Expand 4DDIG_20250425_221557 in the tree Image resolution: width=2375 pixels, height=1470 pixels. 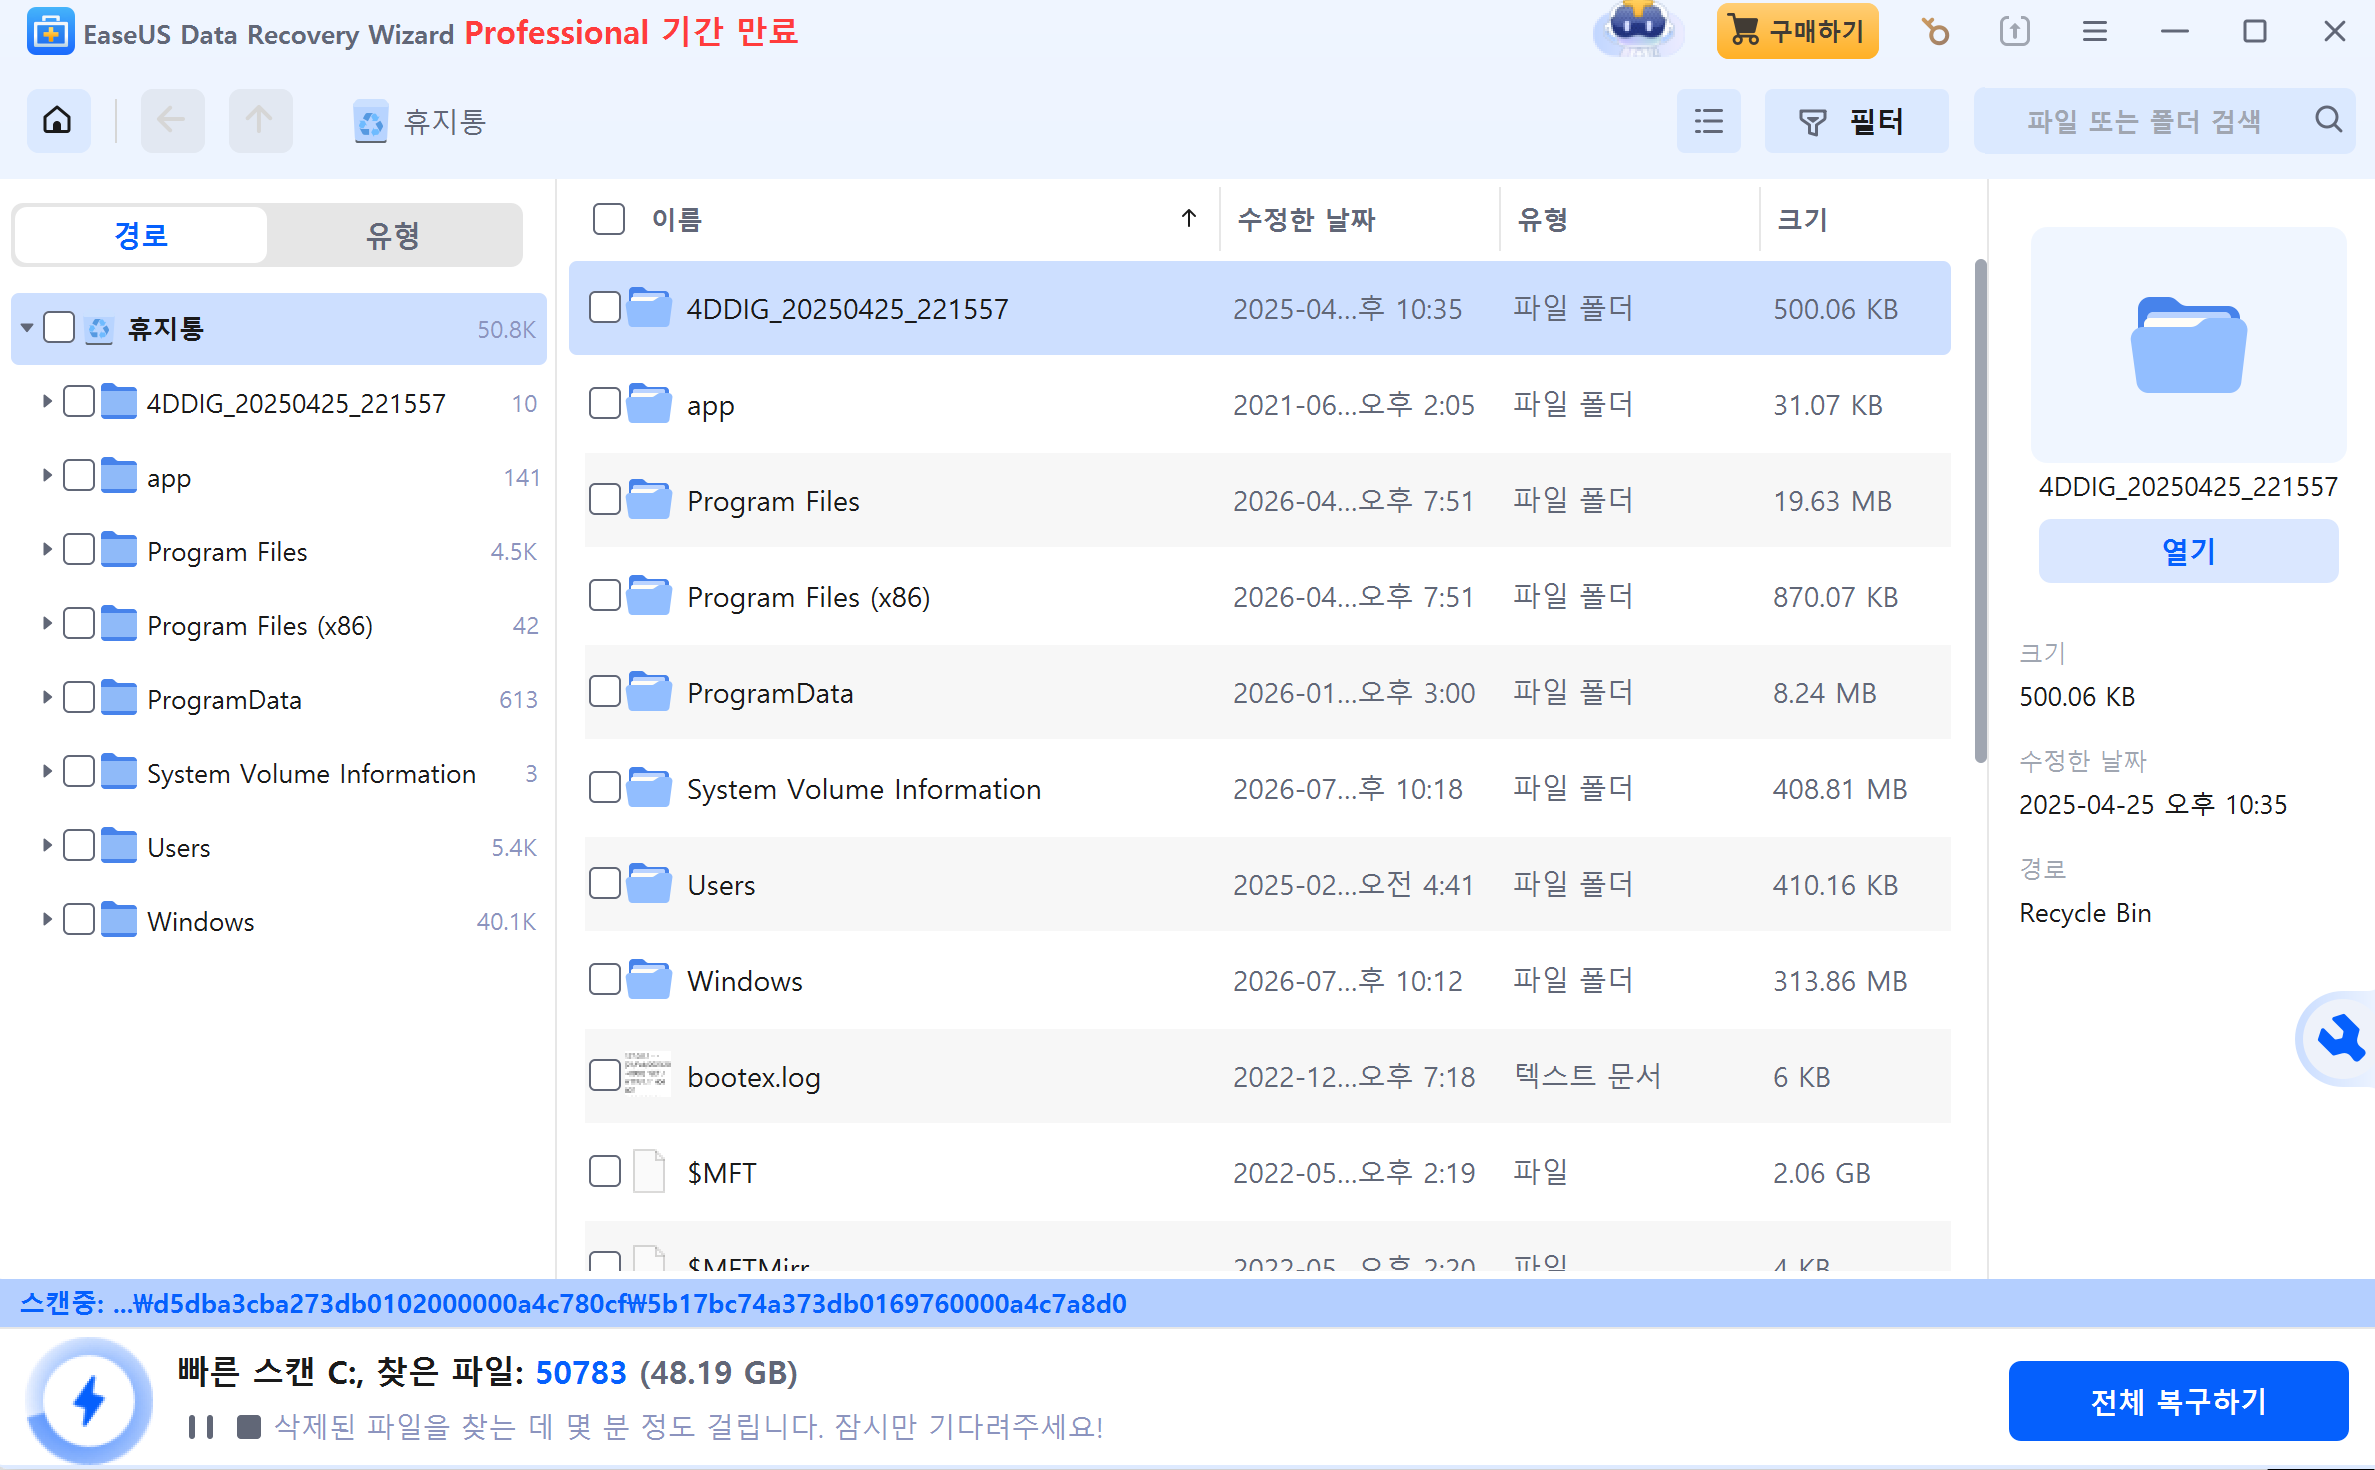46,402
